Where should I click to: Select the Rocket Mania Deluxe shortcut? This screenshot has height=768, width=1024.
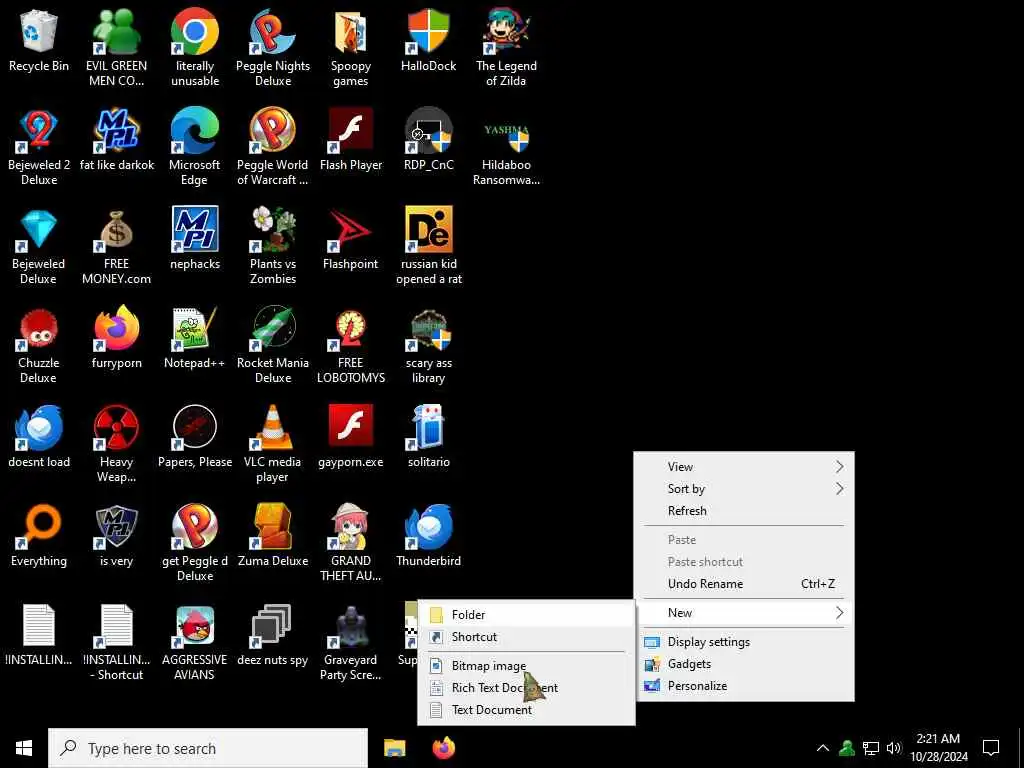click(x=273, y=345)
